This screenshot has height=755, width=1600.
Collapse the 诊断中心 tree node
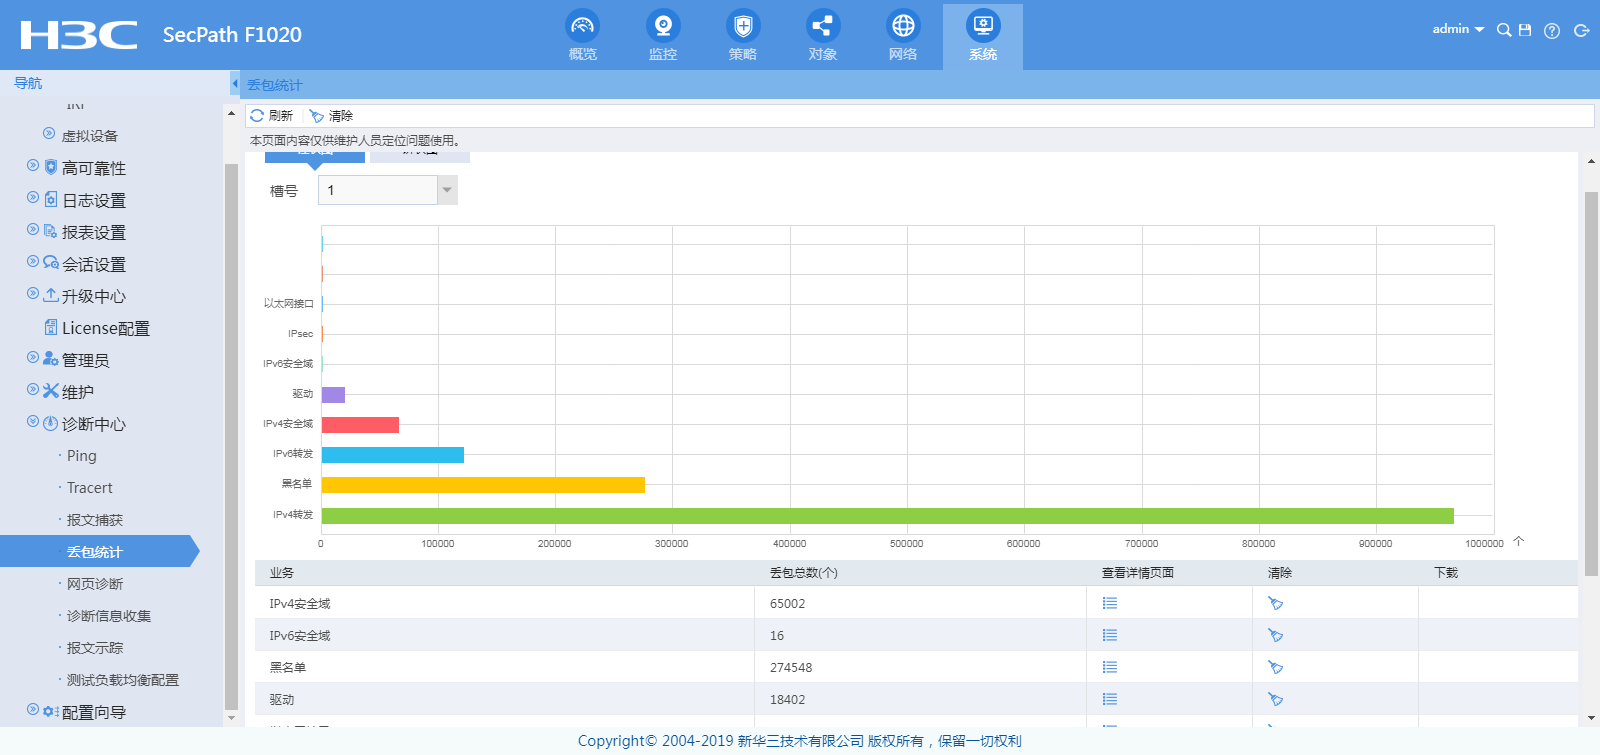point(33,423)
